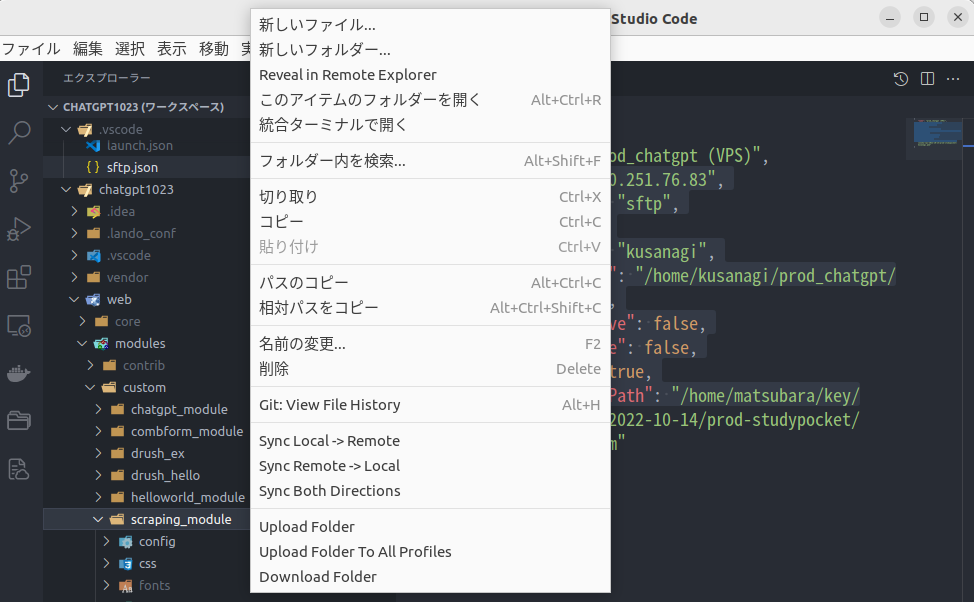Choose Download Folder menu entry
This screenshot has width=974, height=602.
pyautogui.click(x=430, y=577)
